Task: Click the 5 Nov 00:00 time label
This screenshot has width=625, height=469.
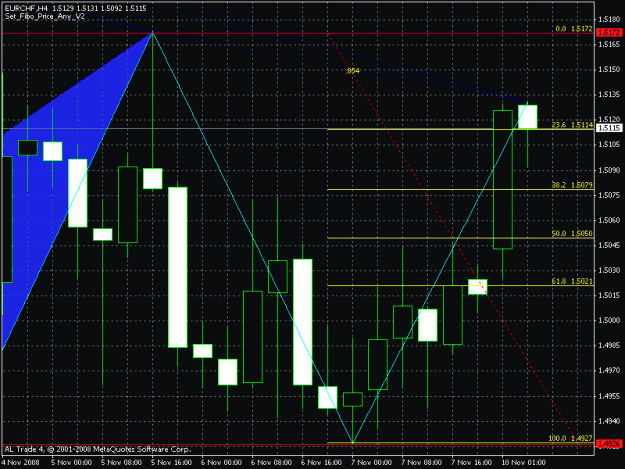Action: (x=71, y=462)
